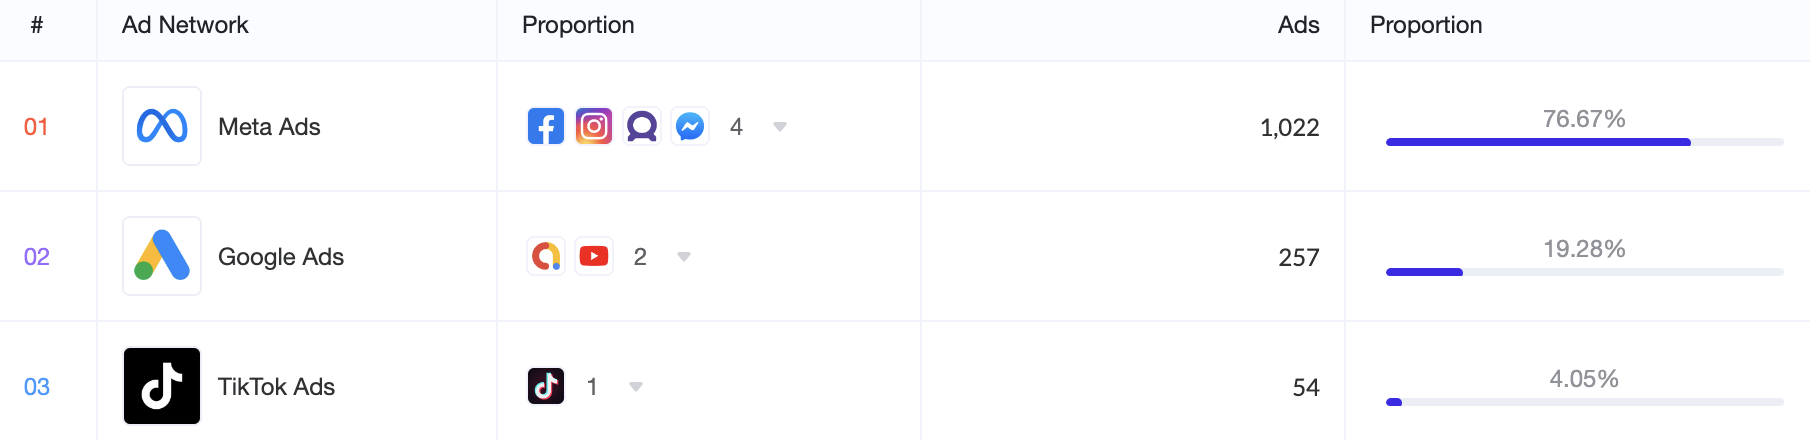Click the Google Ads logo icon
This screenshot has width=1810, height=440.
[x=162, y=256]
